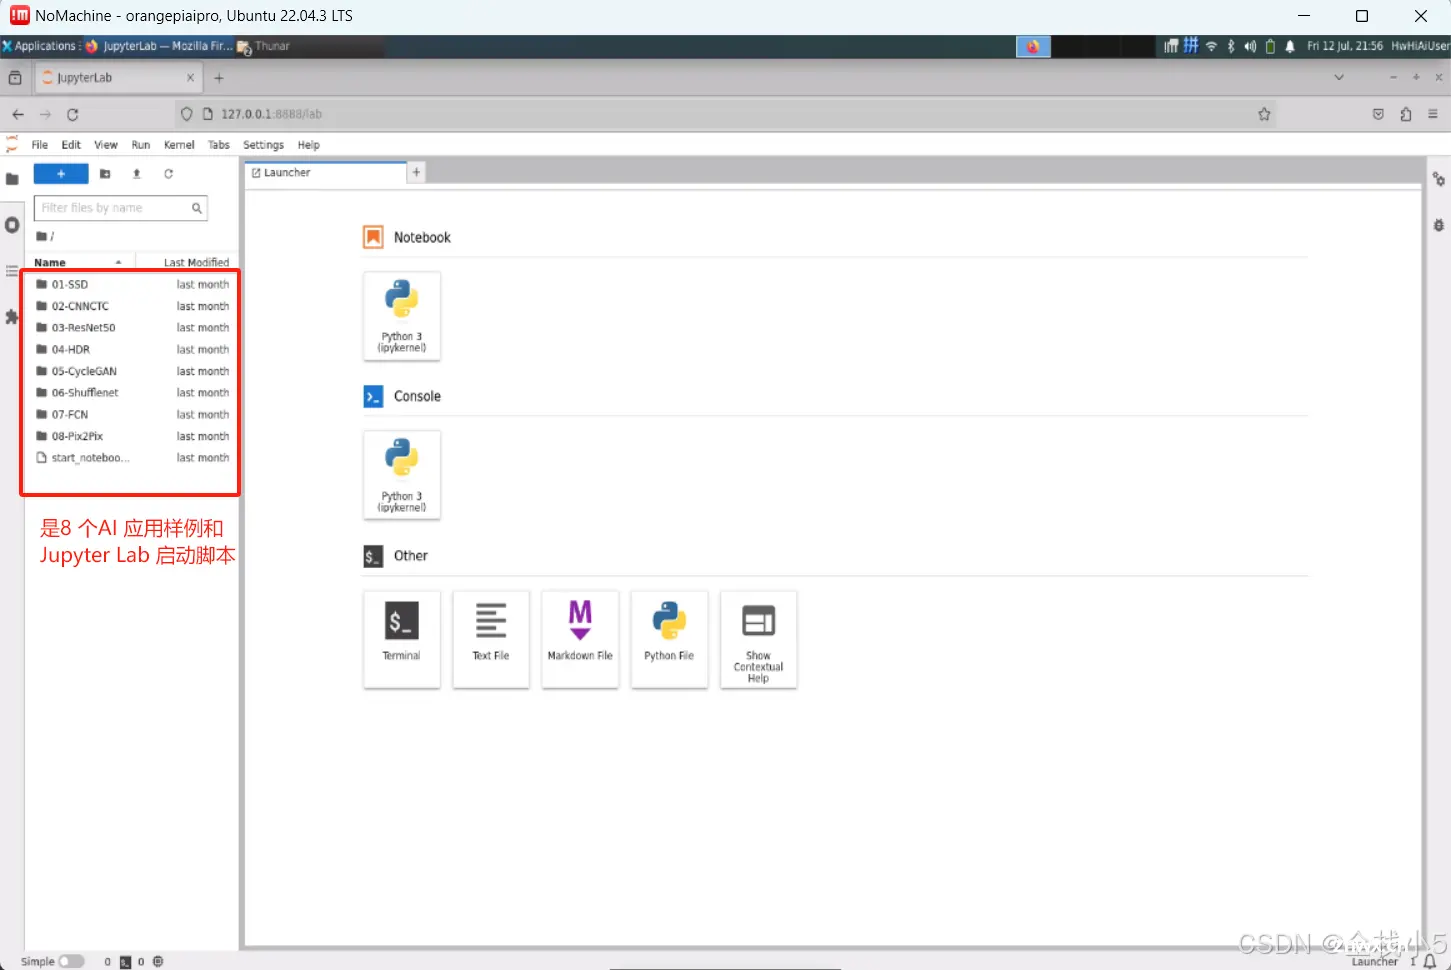Open the Tabs menu
Screen dimensions: 1451x970
point(219,145)
